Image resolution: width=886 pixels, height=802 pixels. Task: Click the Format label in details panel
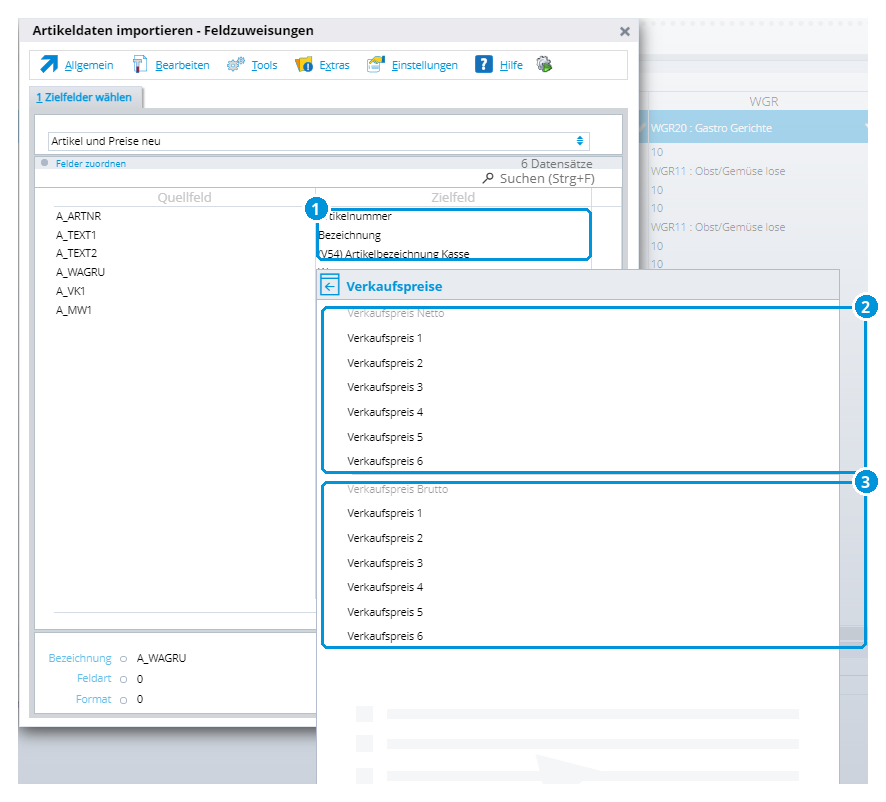pyautogui.click(x=93, y=699)
